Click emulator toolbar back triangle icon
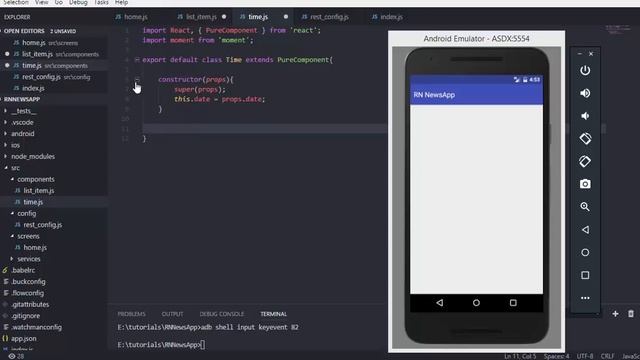This screenshot has height=360, width=640. 585,230
